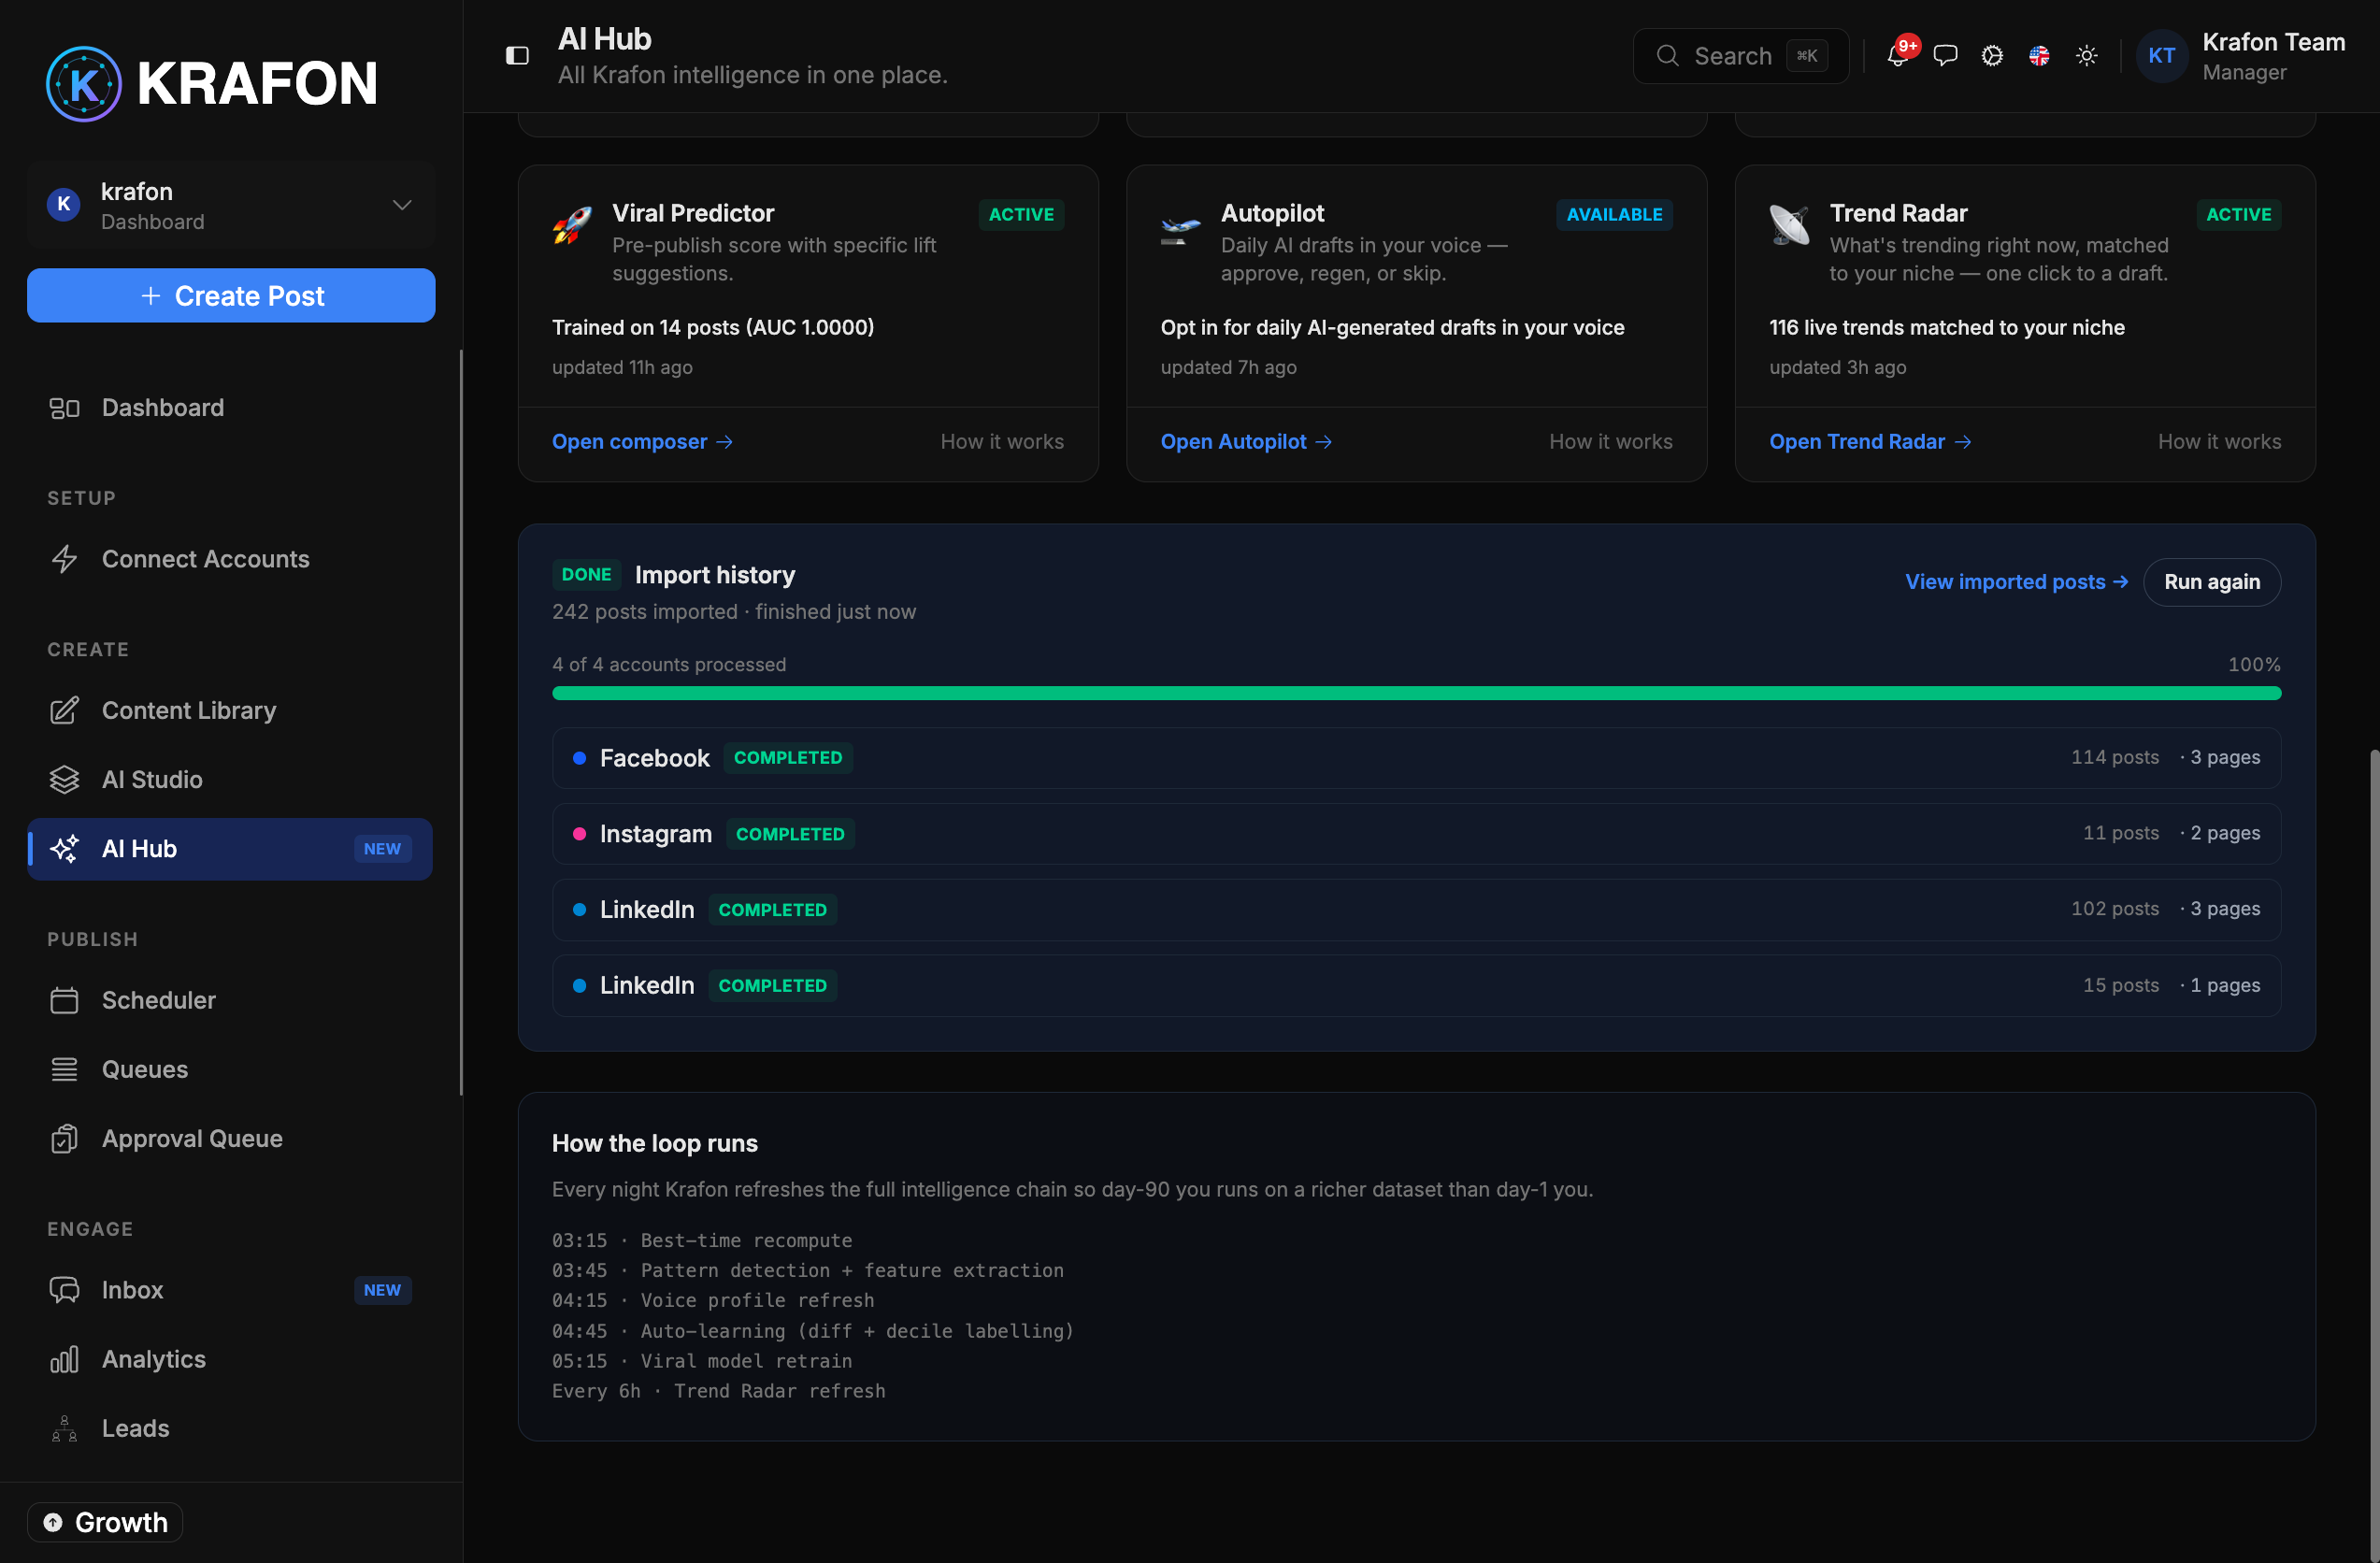The height and width of the screenshot is (1563, 2380).
Task: Click the sidebar scrollbar
Action: tap(461, 722)
